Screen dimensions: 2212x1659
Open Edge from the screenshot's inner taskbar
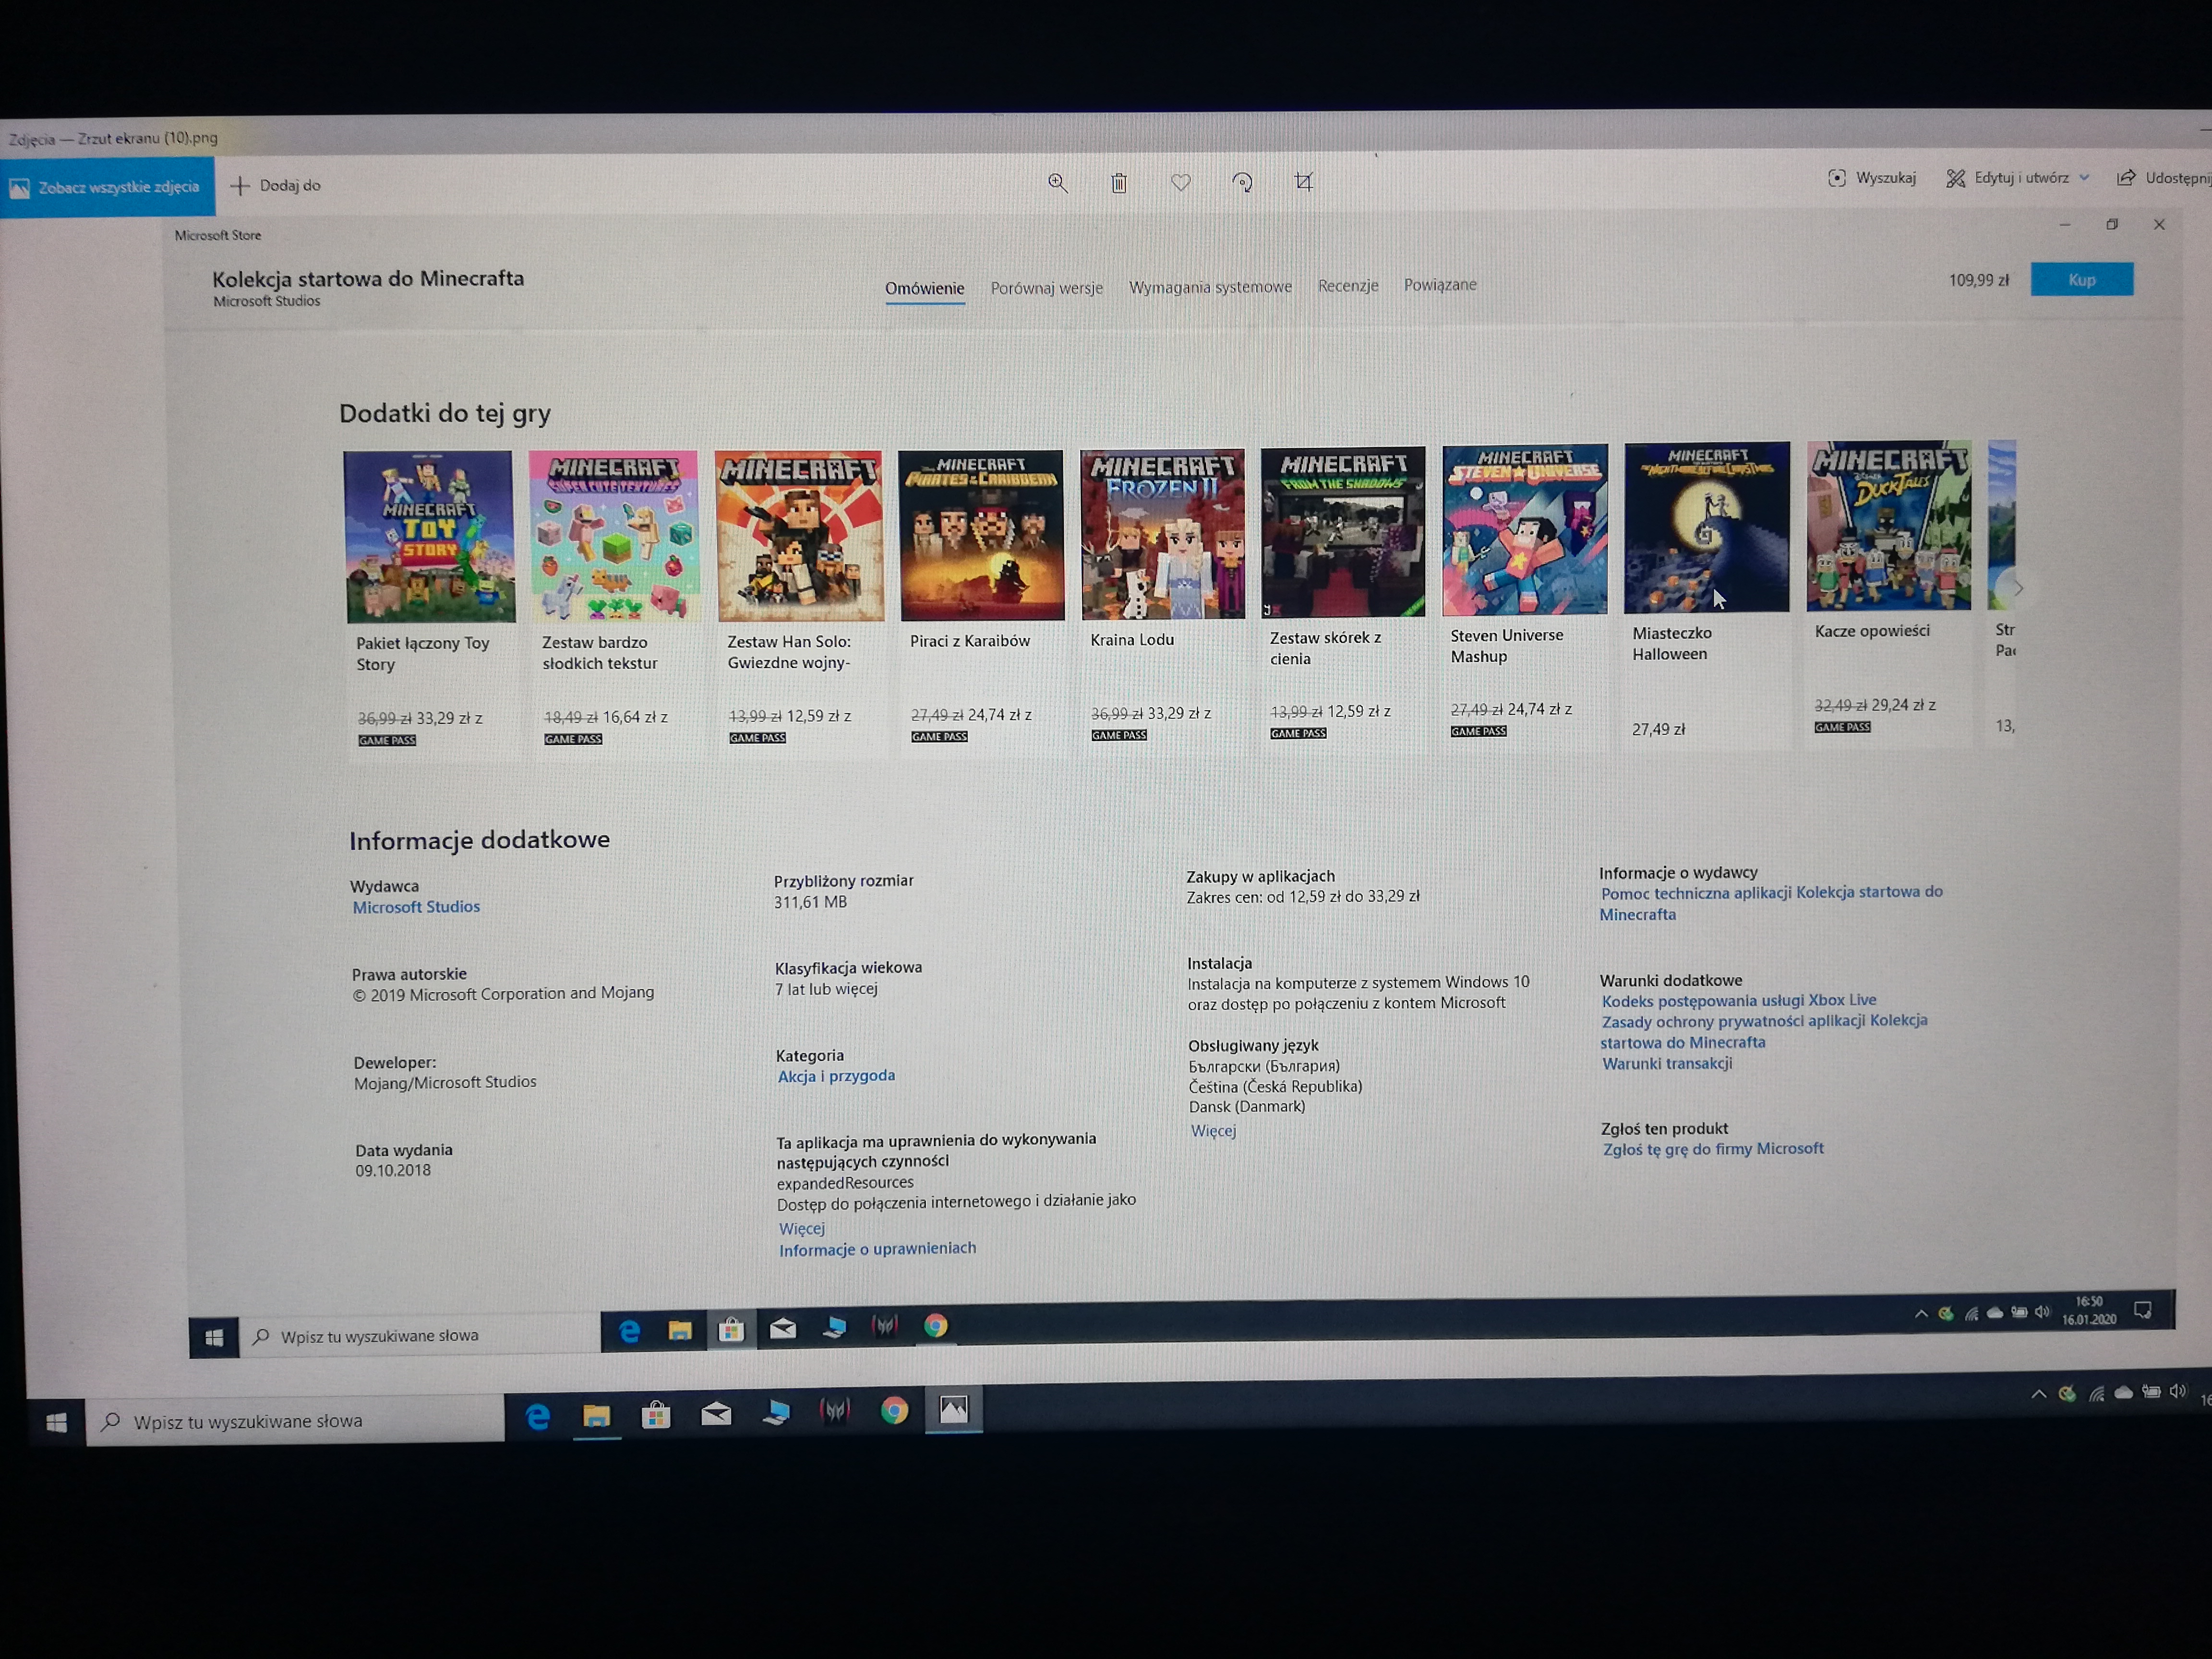[x=629, y=1331]
